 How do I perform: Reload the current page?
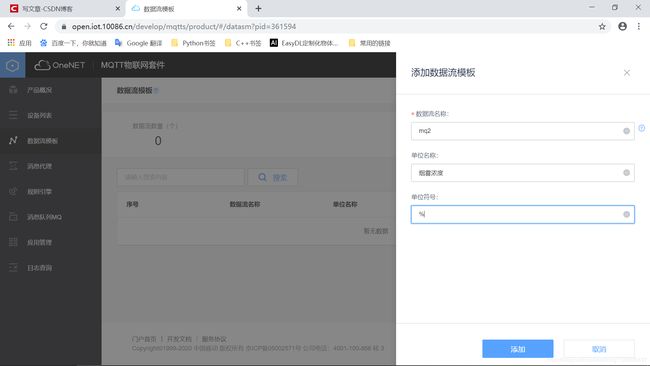tap(44, 27)
